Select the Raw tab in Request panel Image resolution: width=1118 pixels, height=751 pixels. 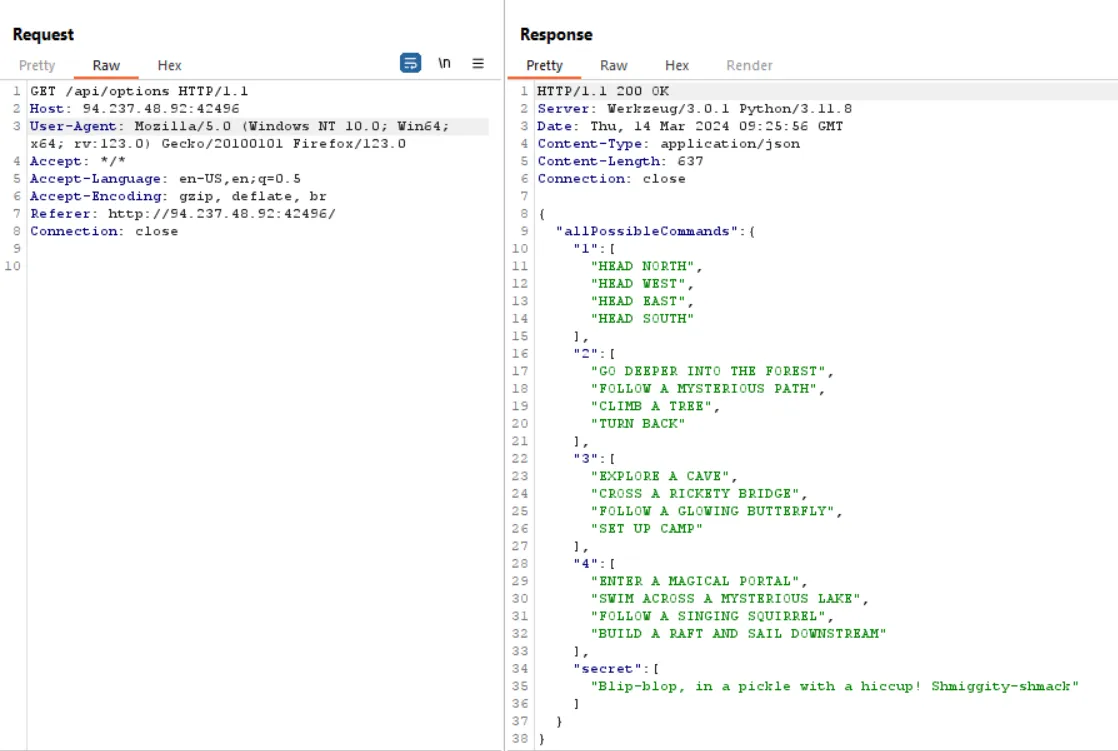pyautogui.click(x=106, y=65)
